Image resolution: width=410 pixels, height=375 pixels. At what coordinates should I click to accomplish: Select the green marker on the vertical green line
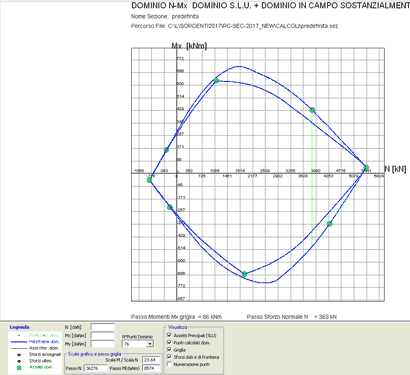[x=312, y=110]
